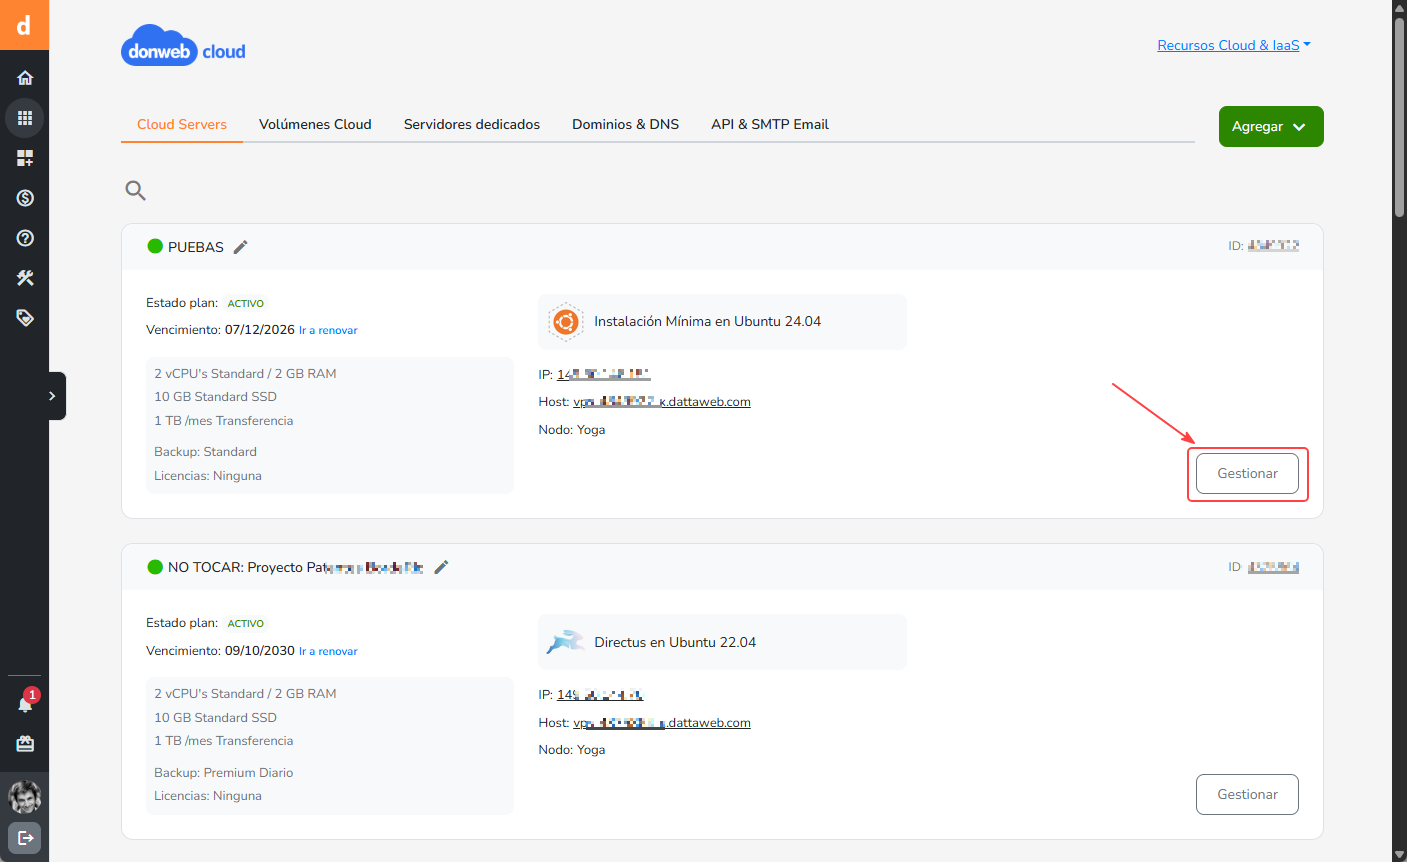Switch to Volúmenes Cloud tab
The image size is (1407, 862).
(x=315, y=124)
